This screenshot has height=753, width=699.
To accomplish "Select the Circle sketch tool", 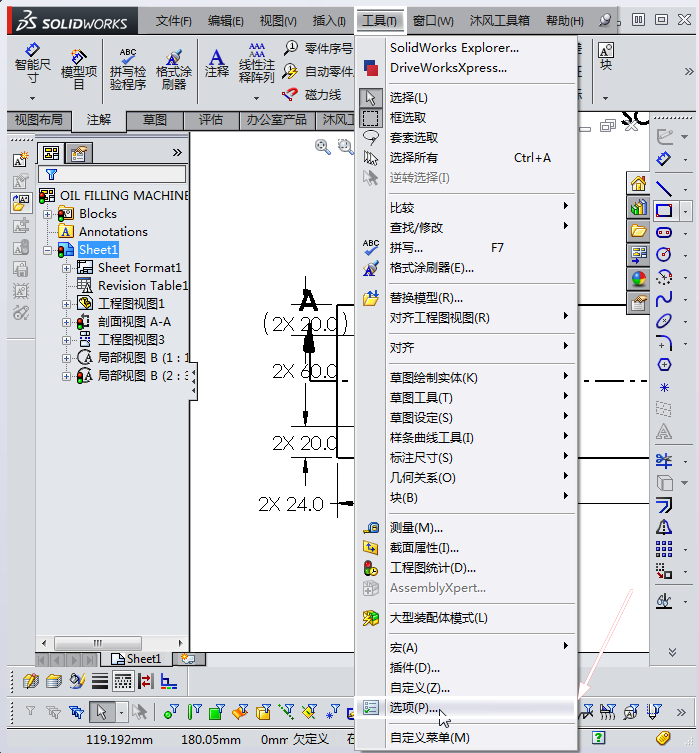I will click(664, 254).
